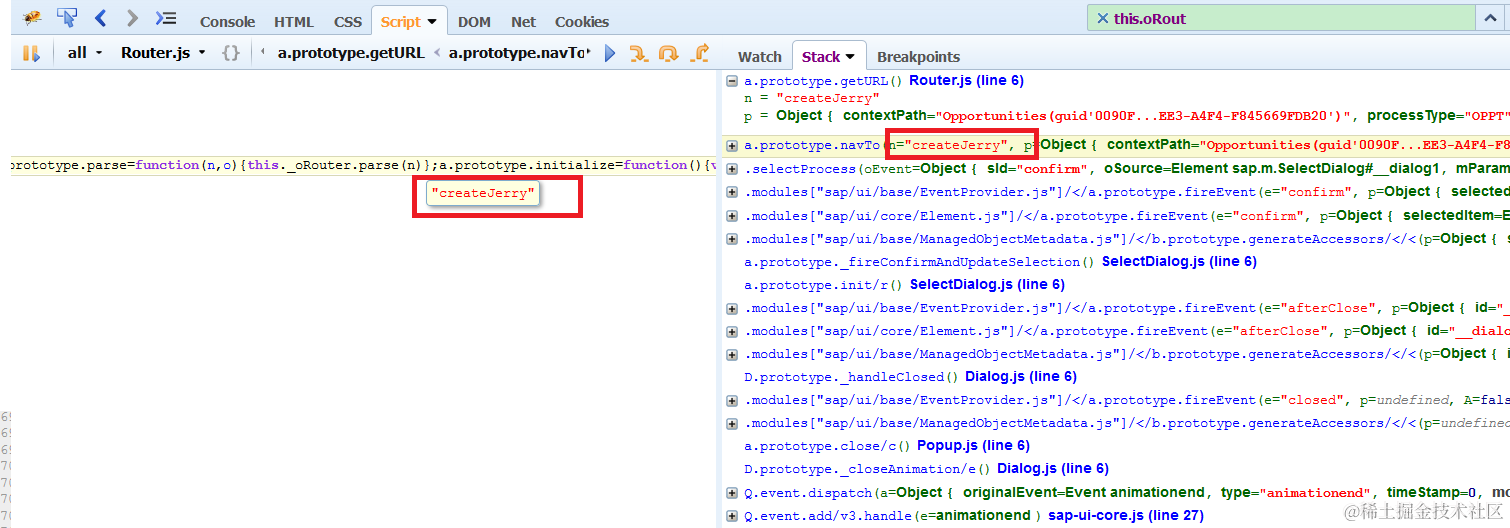The image size is (1510, 528).
Task: Continue script execution with play icon
Action: [610, 53]
